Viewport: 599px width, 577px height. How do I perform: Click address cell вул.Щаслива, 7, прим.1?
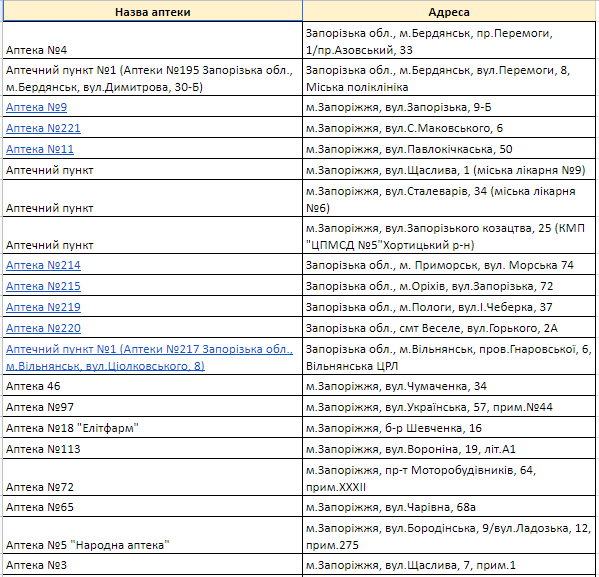449,564
